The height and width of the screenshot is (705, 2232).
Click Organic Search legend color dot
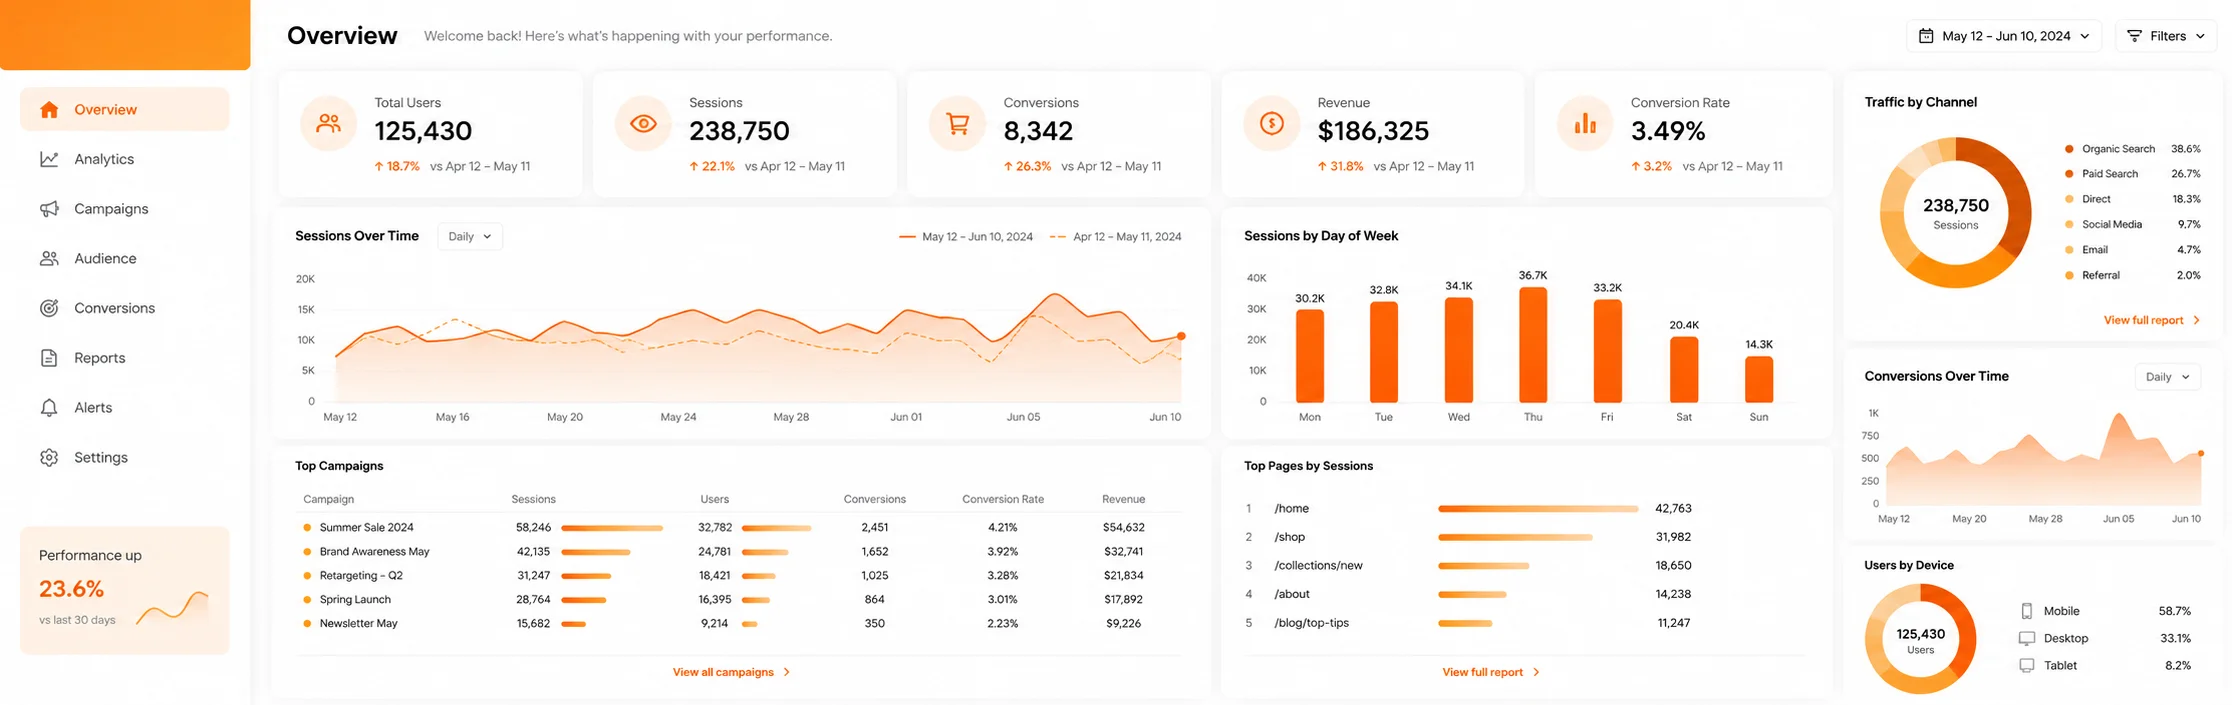pos(2069,149)
